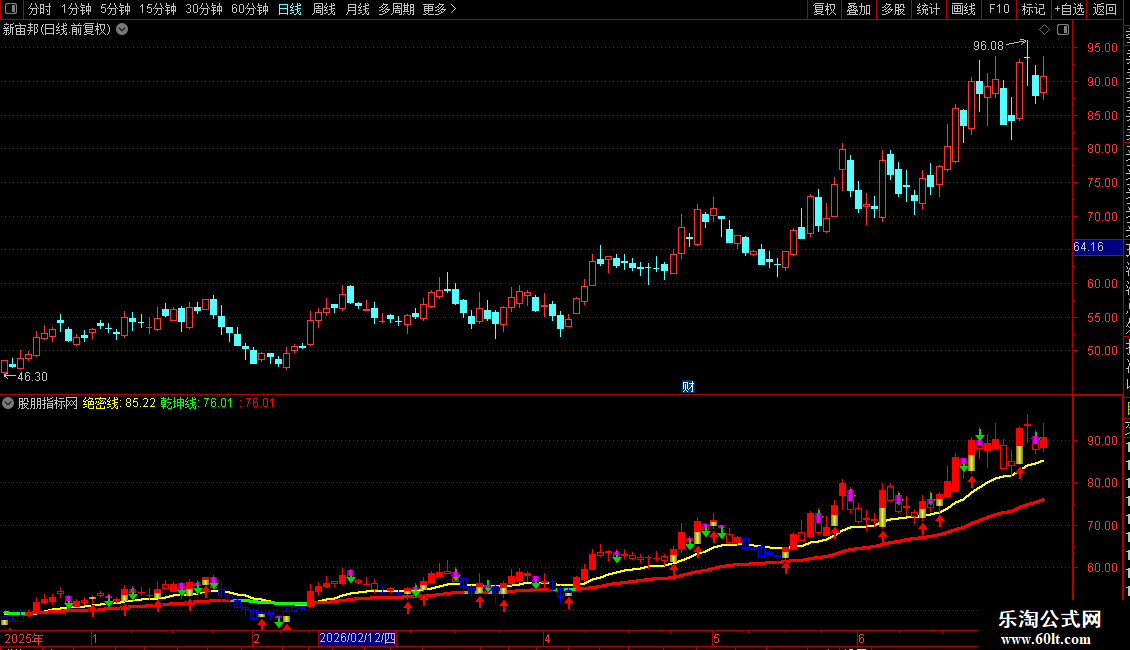Viewport: 1130px width, 650px height.
Task: Switch to 周线 weekly chart
Action: (324, 9)
